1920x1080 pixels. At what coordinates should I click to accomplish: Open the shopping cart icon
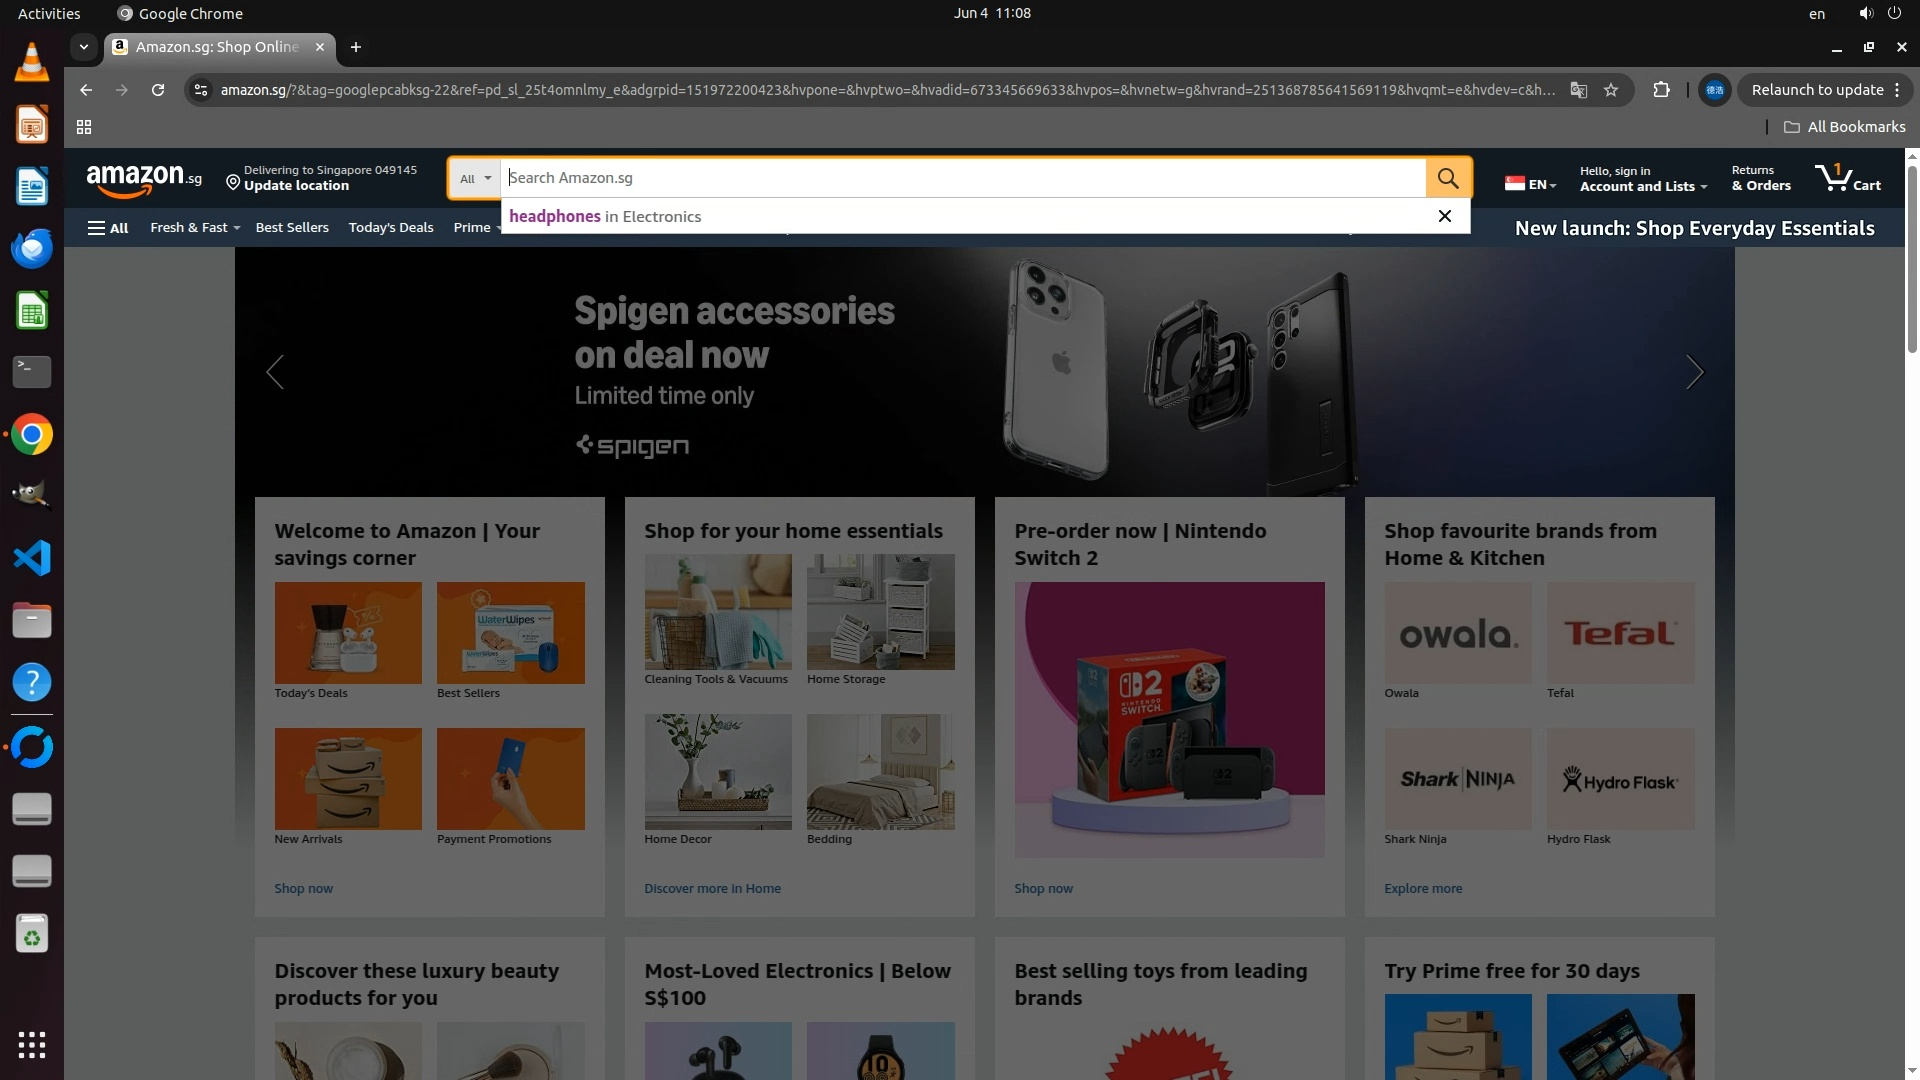(1846, 178)
